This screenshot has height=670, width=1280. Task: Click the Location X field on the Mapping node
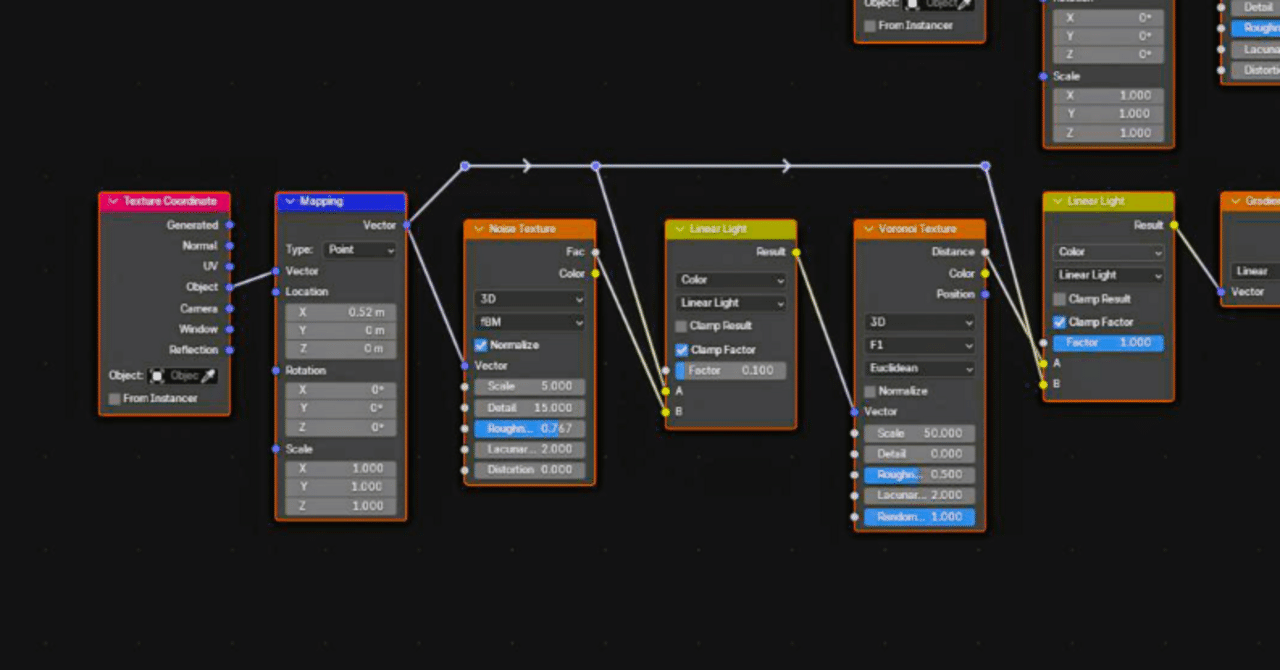340,311
